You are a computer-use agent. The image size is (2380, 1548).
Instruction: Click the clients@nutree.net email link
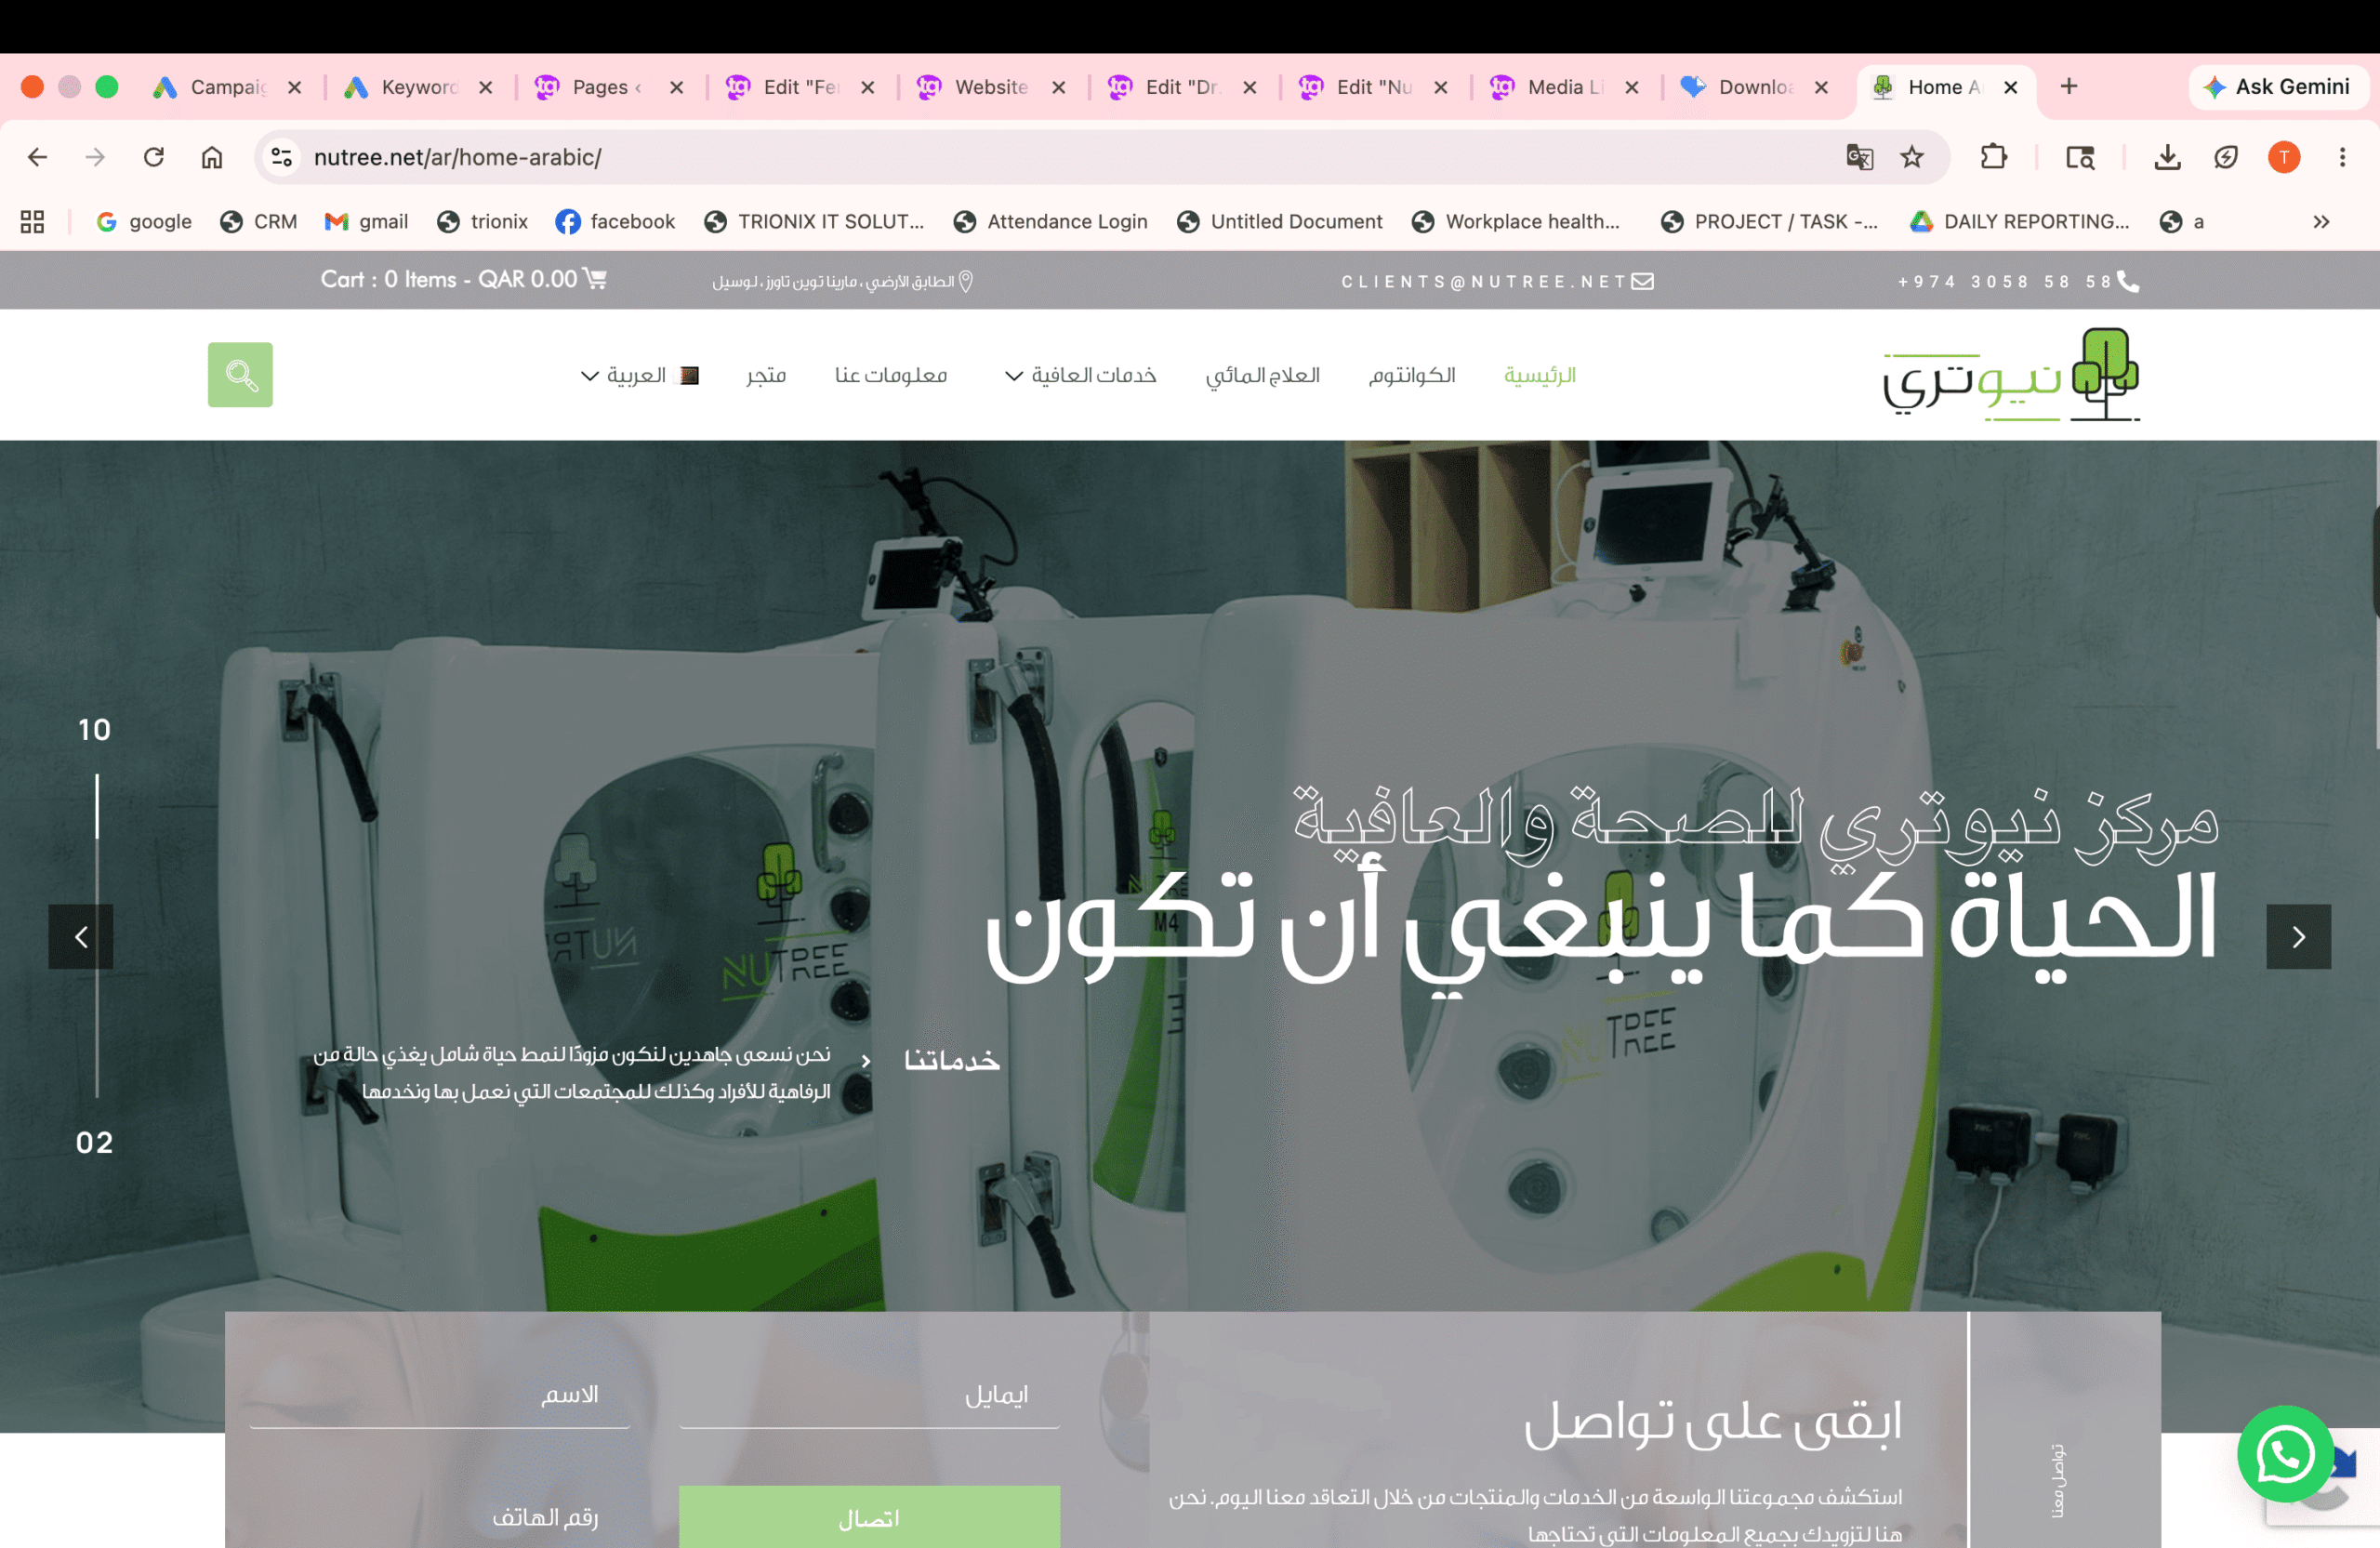[x=1484, y=282]
